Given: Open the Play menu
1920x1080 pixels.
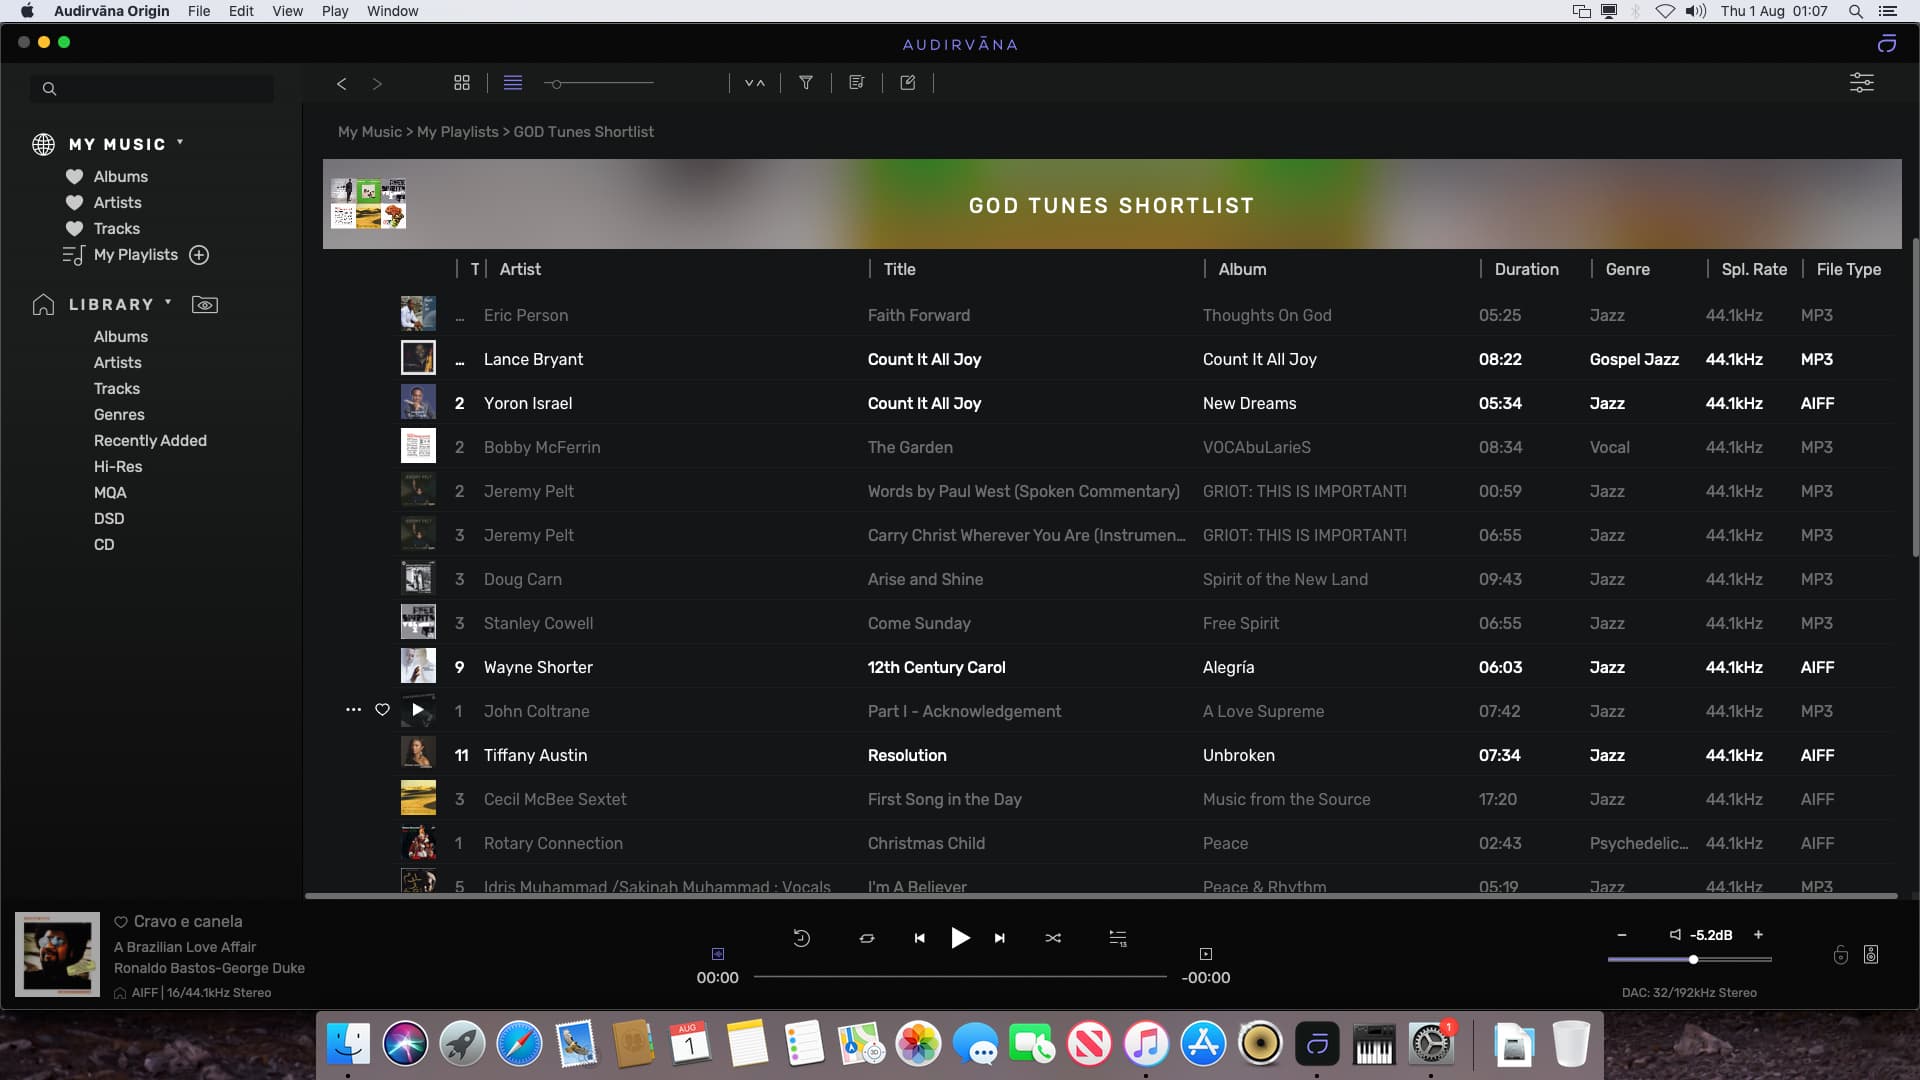Looking at the screenshot, I should 334,11.
